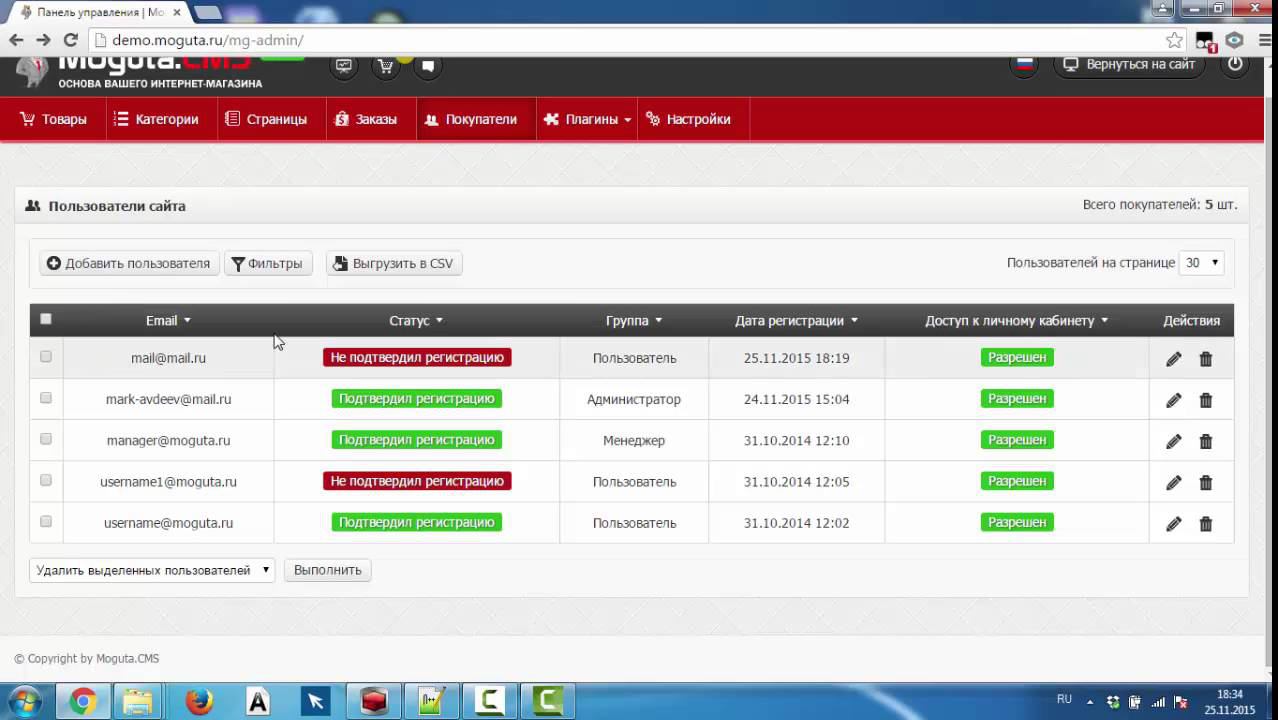Click Менеджер group cell

pos(634,440)
